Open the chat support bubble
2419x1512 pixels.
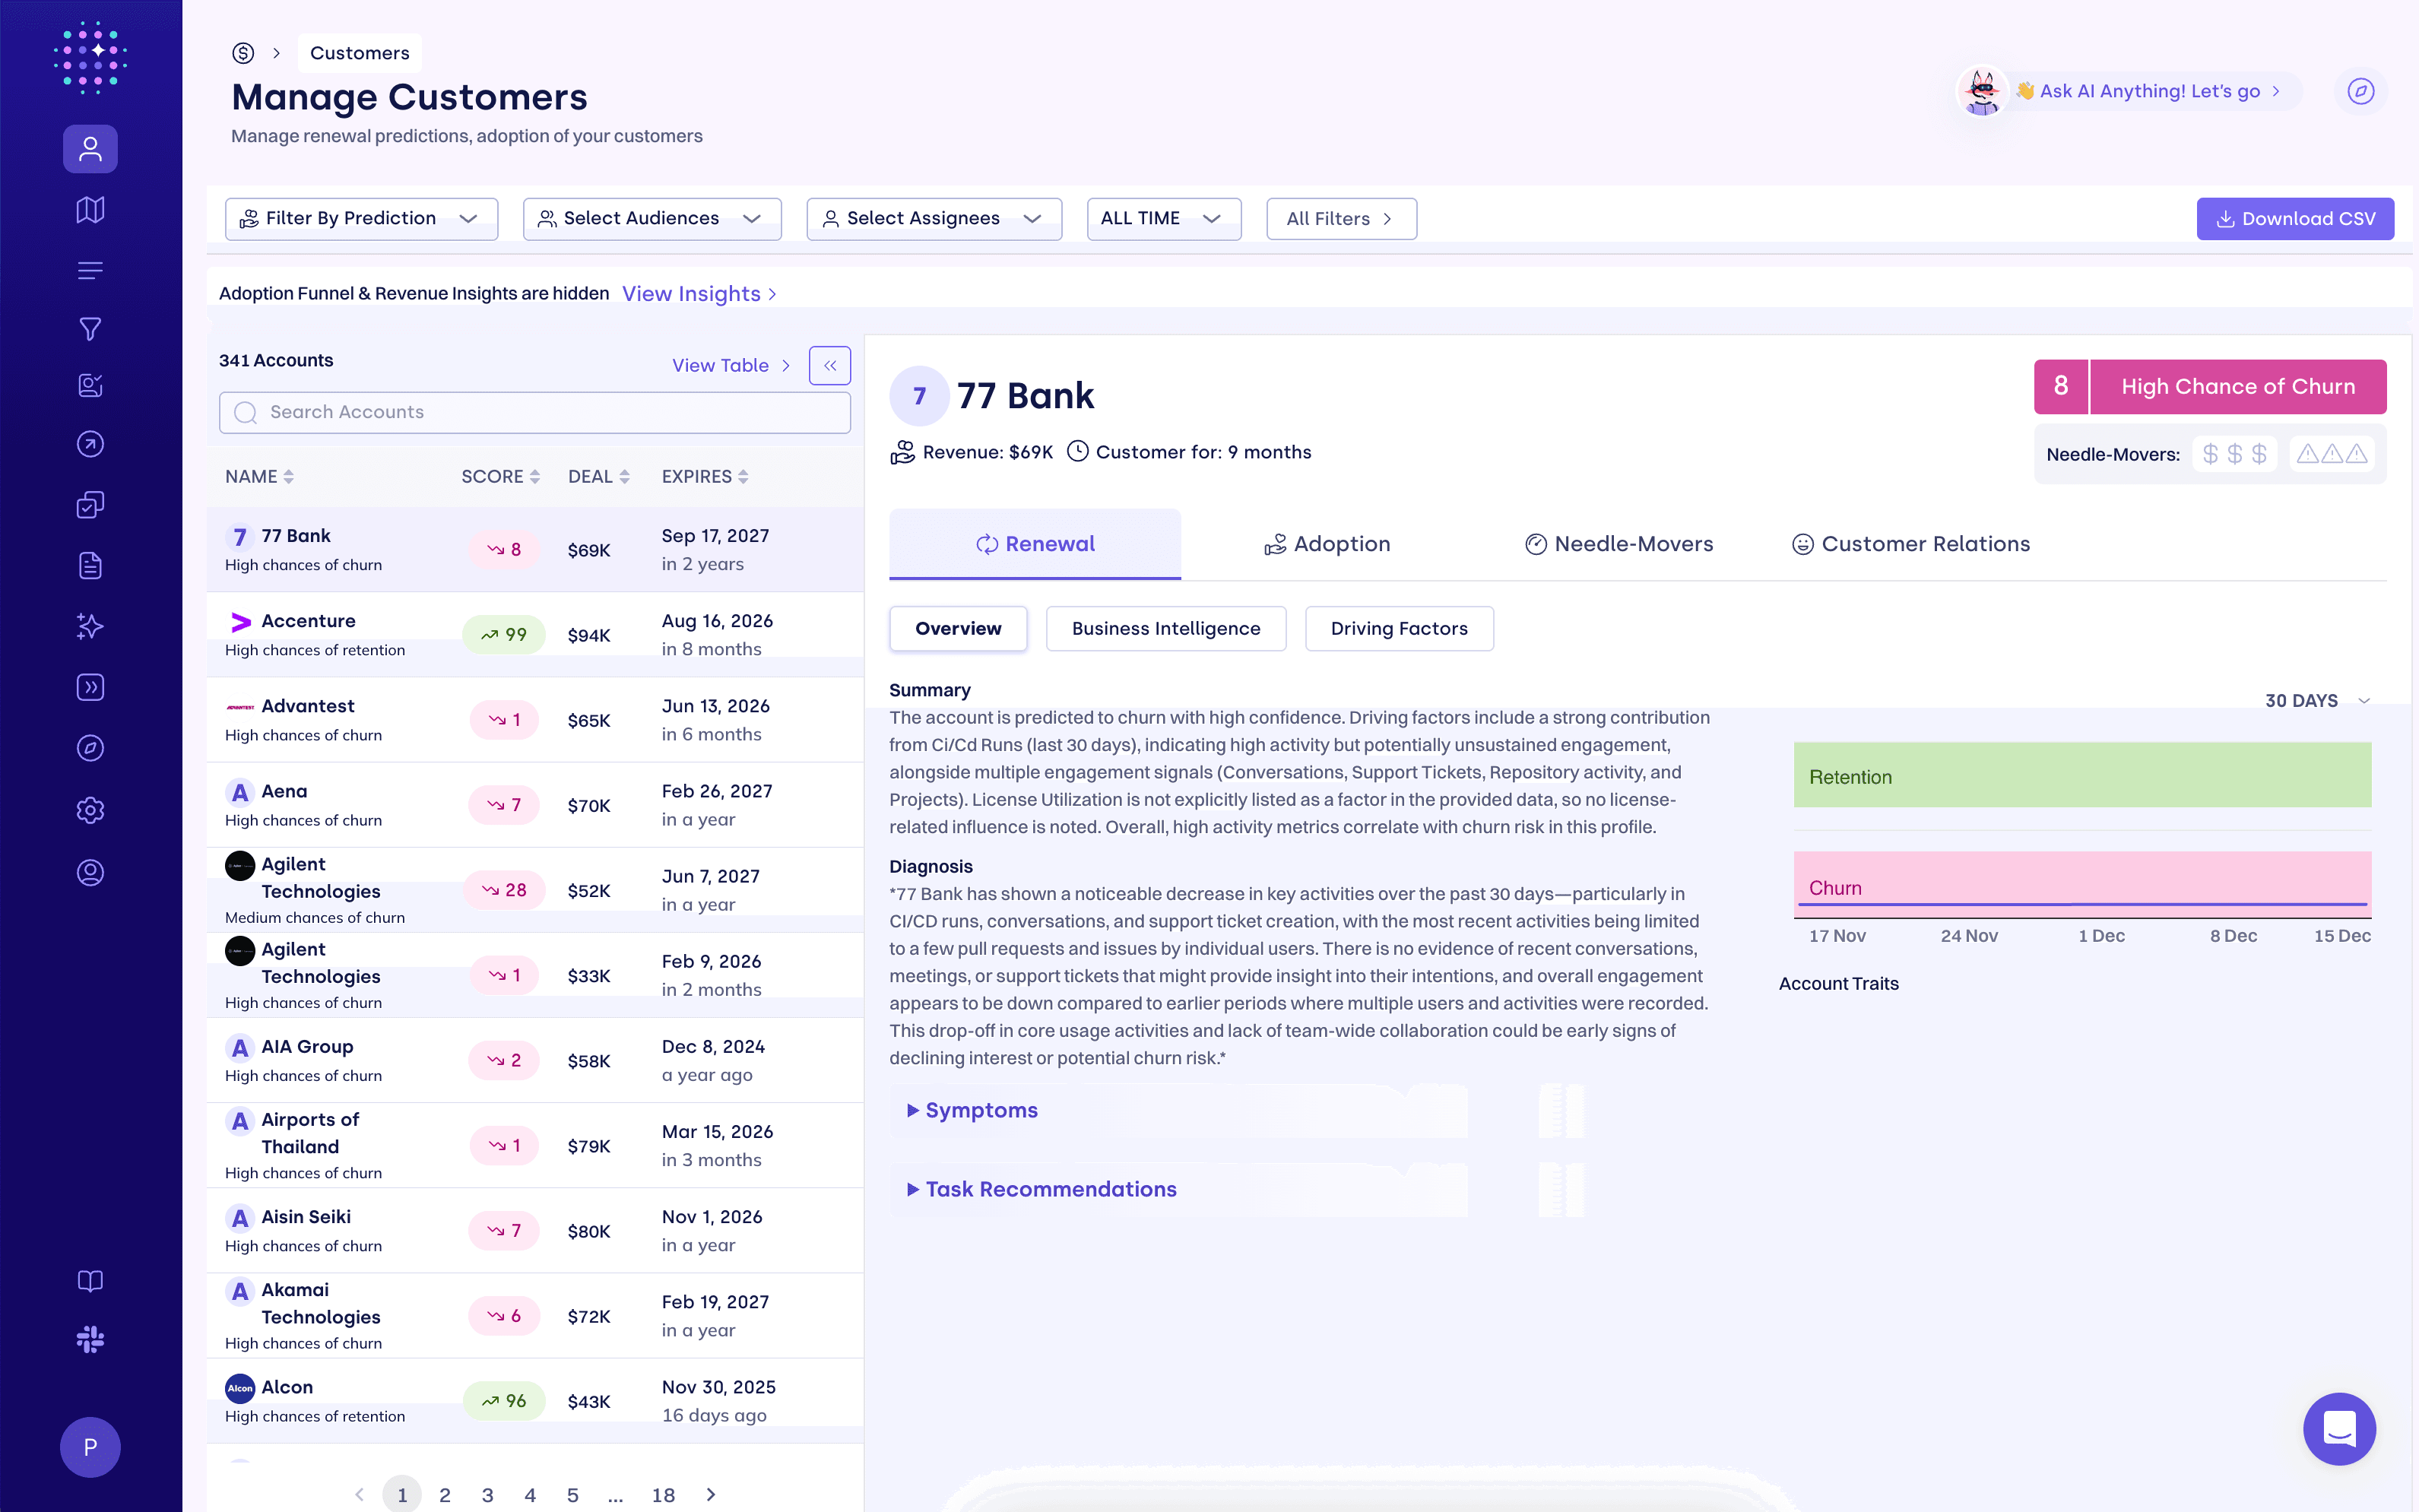(x=2339, y=1428)
